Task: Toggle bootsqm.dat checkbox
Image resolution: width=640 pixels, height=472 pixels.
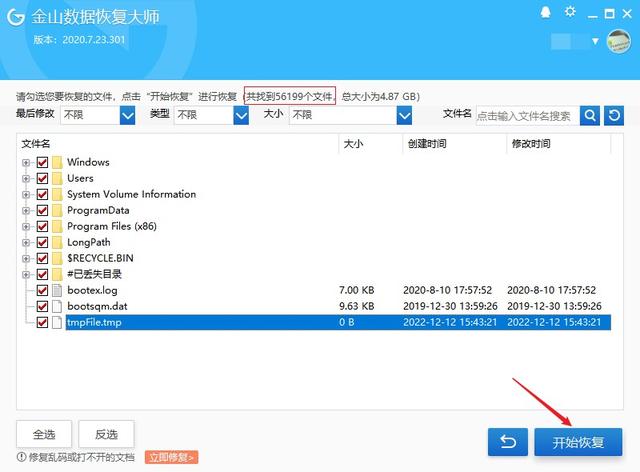Action: click(42, 306)
